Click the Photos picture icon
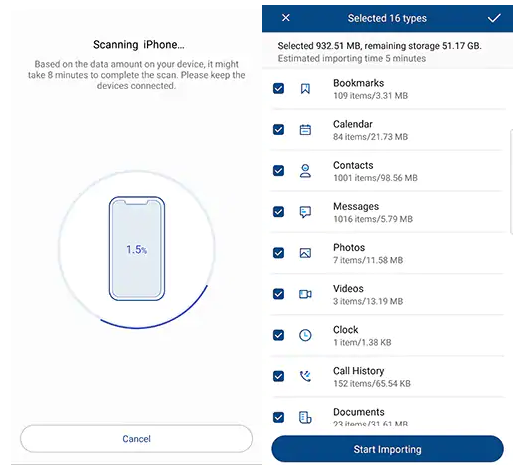Image resolution: width=524 pixels, height=474 pixels. (x=305, y=253)
